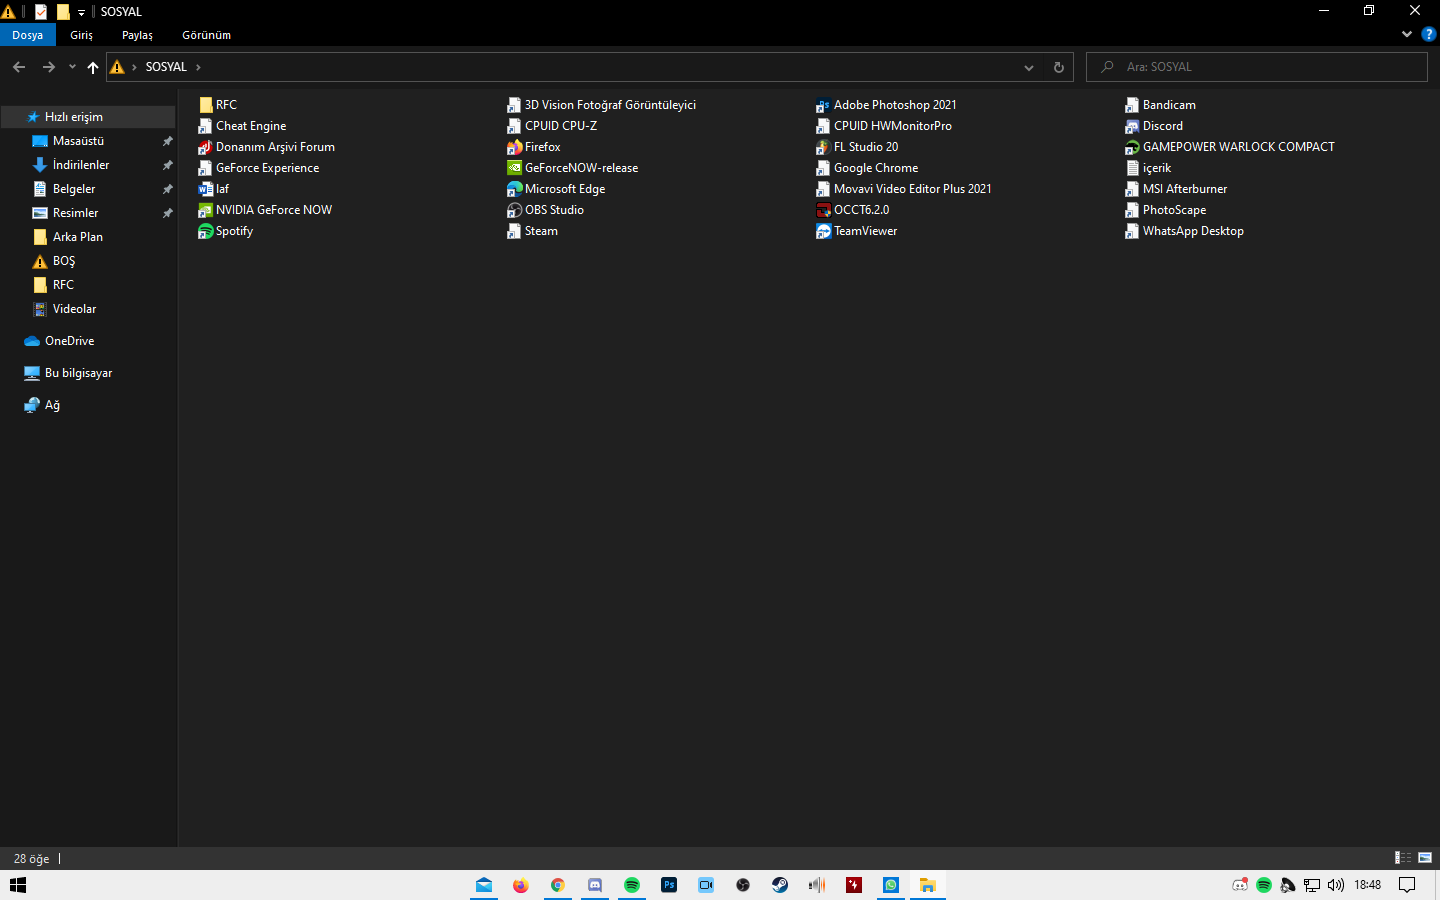
Task: Select GAMEPOWER WARLOCK COMPACT shortcut
Action: pyautogui.click(x=1230, y=147)
